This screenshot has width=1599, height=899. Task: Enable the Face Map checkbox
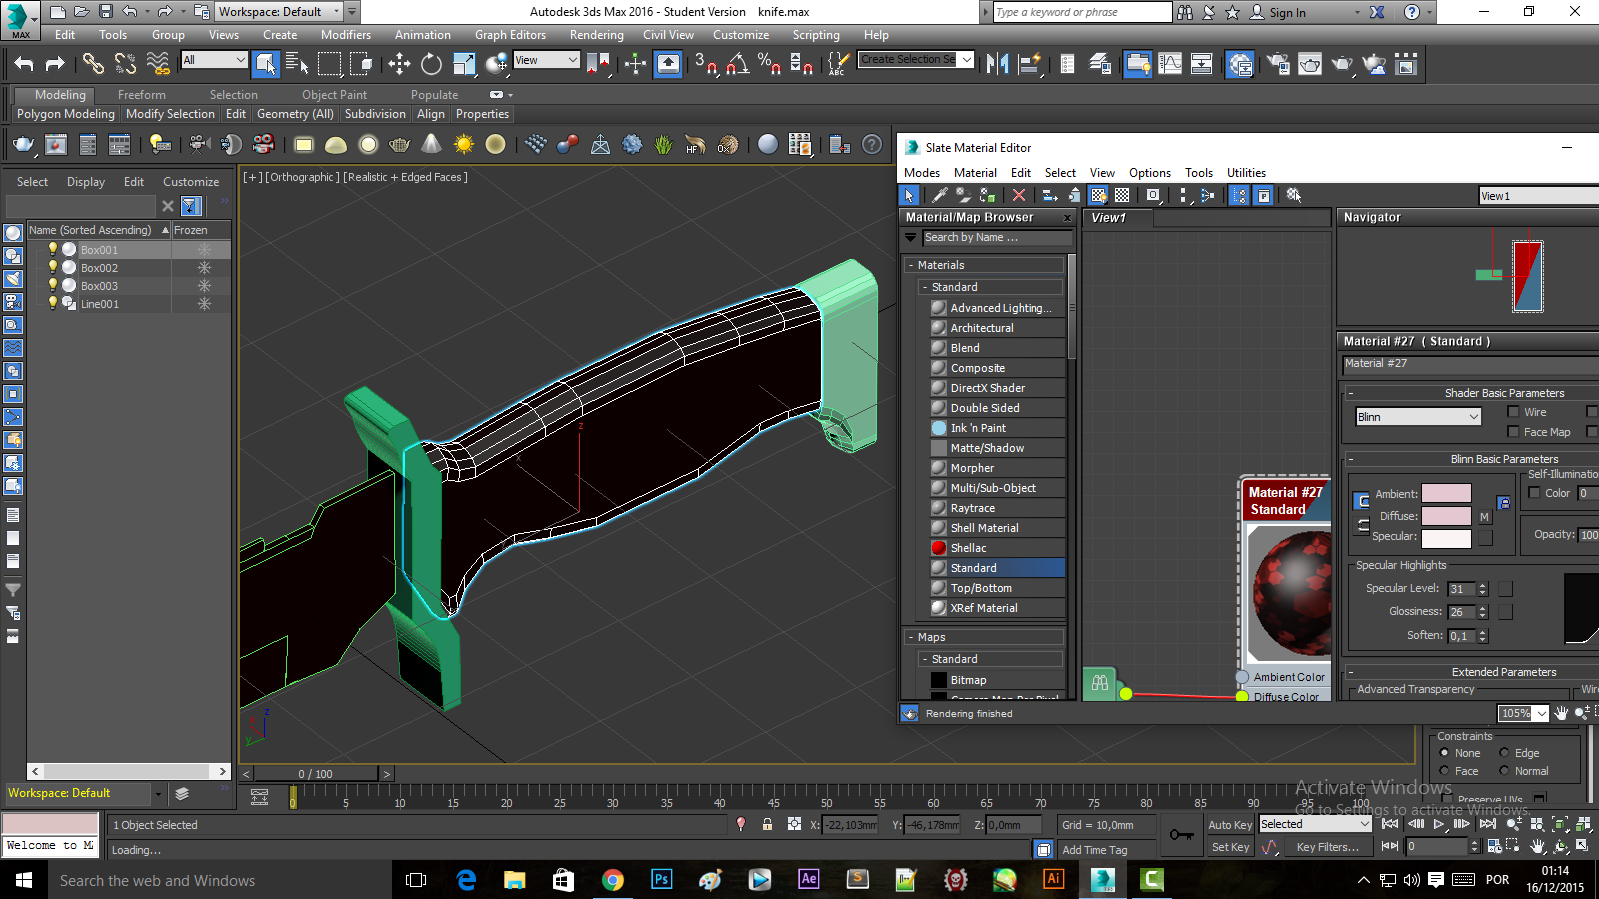1513,431
